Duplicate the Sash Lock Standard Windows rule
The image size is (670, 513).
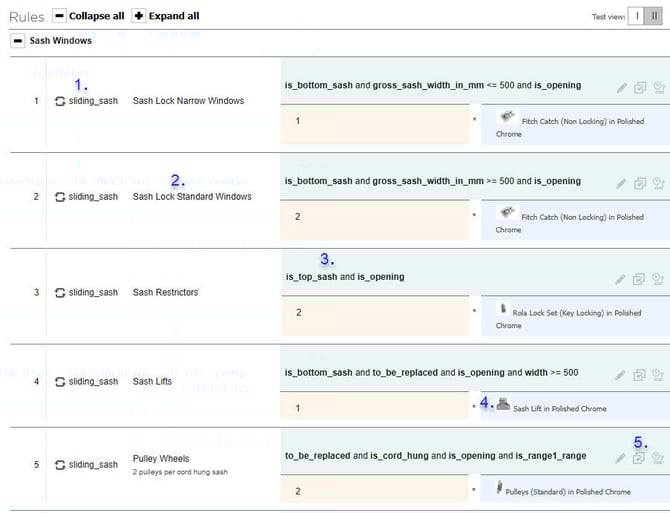point(639,184)
